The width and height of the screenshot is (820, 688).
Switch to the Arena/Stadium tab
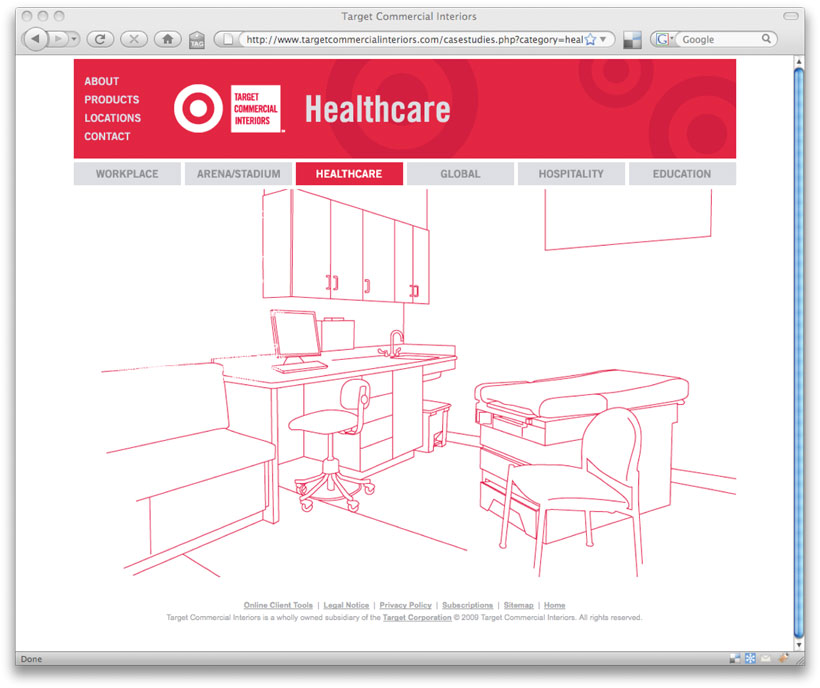(238, 174)
